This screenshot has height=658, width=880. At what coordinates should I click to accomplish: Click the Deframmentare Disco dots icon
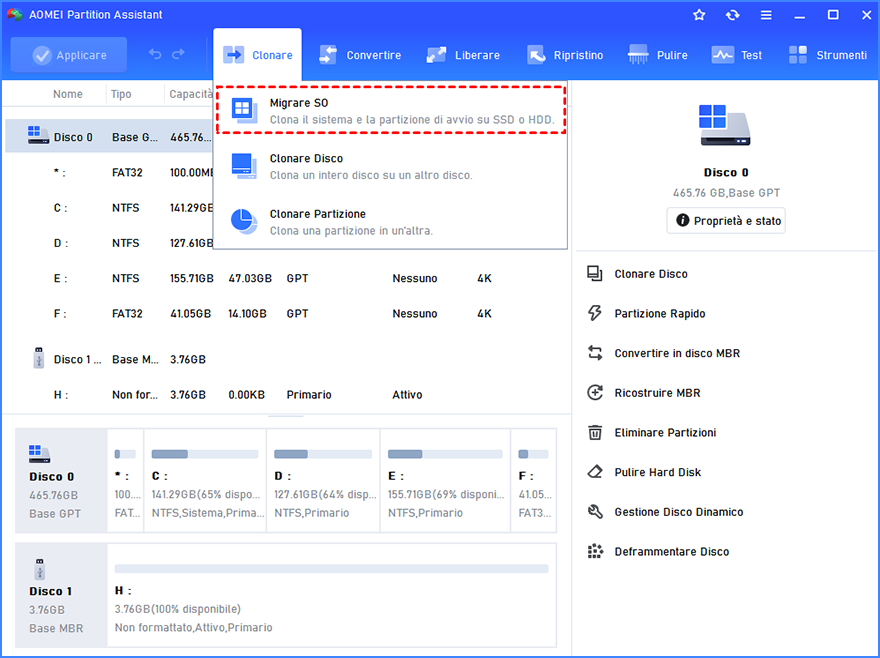click(595, 551)
